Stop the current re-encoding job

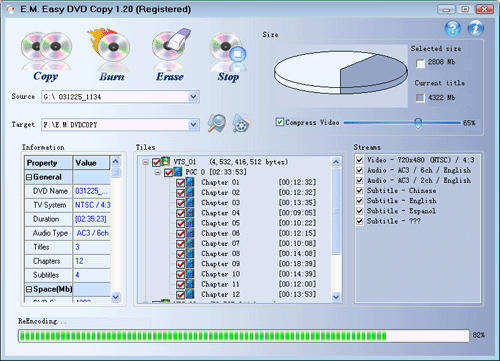coord(228,57)
